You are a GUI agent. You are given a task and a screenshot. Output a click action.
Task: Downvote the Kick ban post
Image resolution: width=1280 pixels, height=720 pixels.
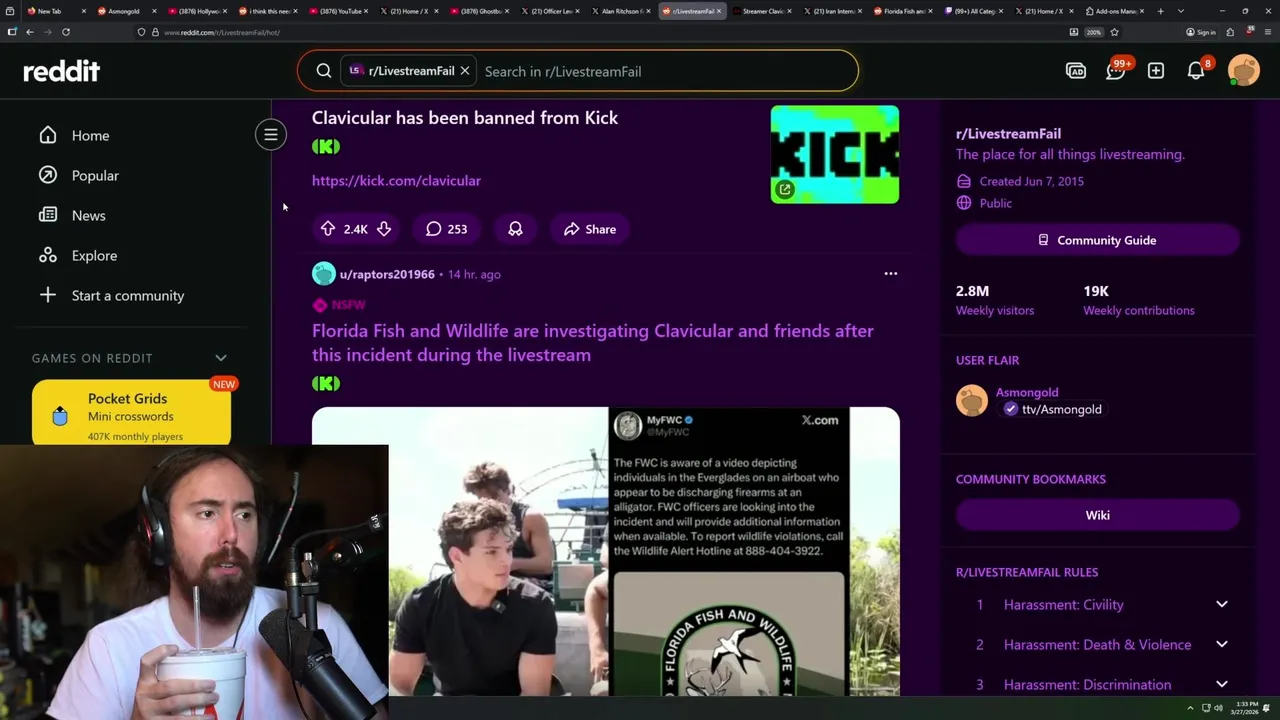tap(383, 229)
